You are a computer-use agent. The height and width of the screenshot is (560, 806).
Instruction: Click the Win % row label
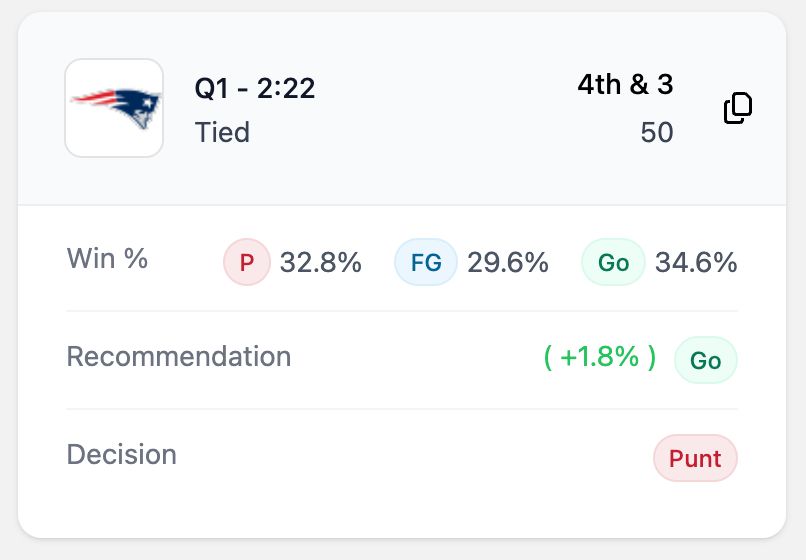click(x=107, y=259)
